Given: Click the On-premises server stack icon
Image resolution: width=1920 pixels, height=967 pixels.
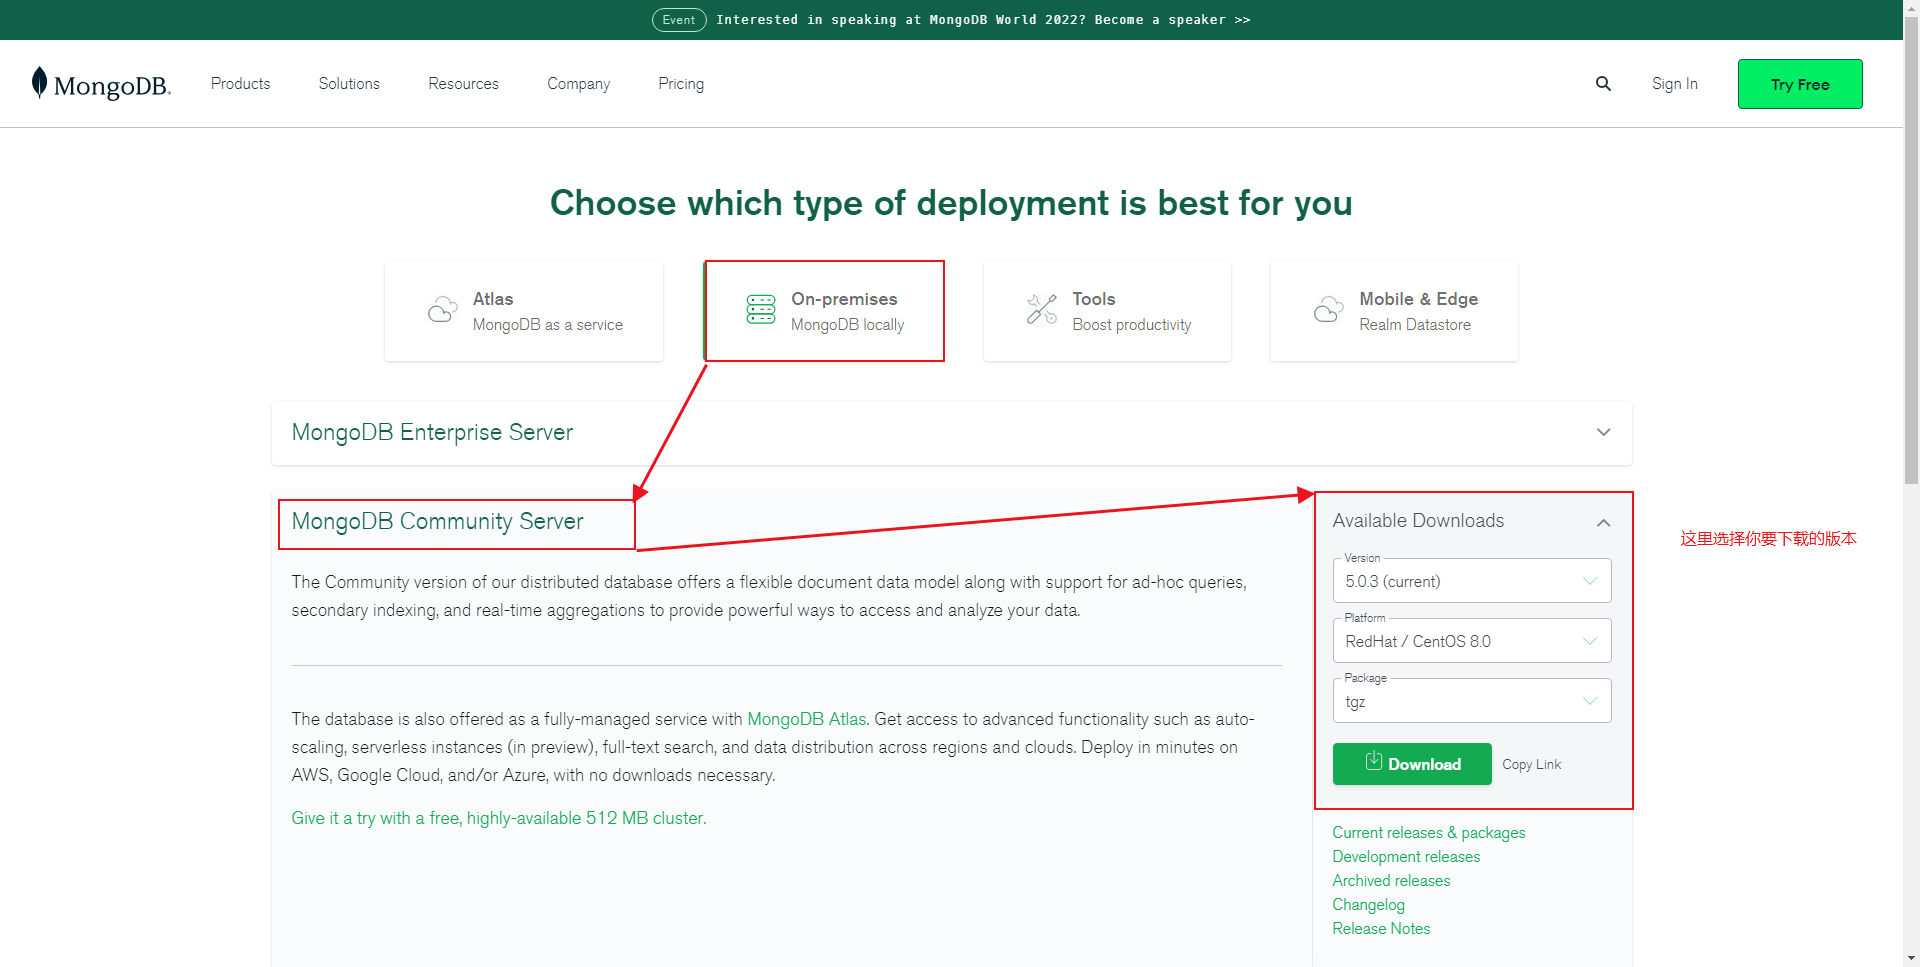Looking at the screenshot, I should (x=761, y=310).
